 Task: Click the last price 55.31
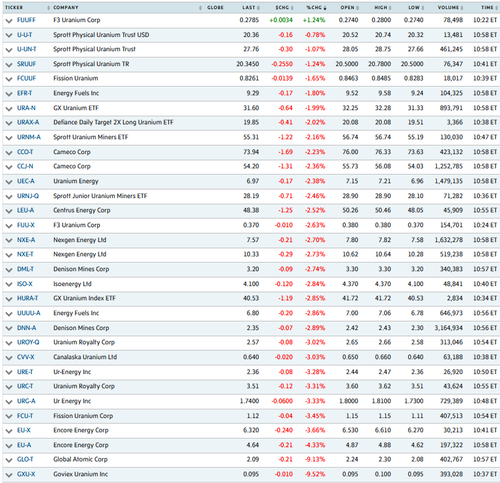[x=251, y=137]
